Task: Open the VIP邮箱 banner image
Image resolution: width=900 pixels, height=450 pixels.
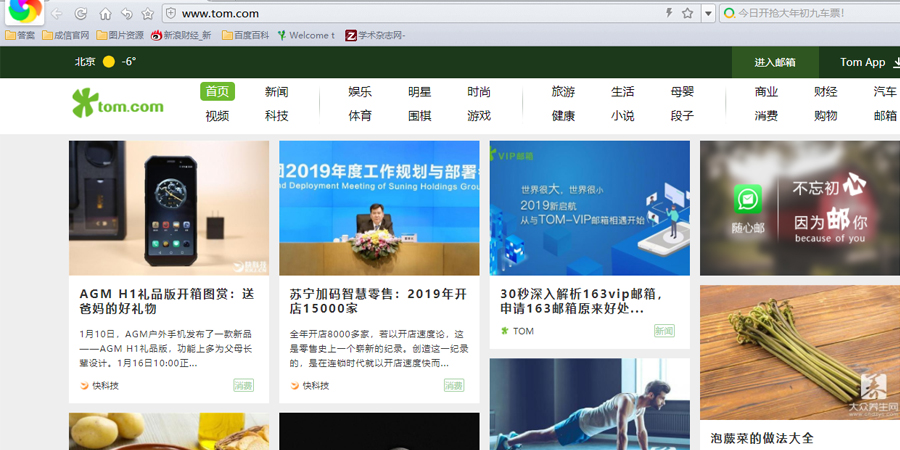Action: tap(589, 208)
